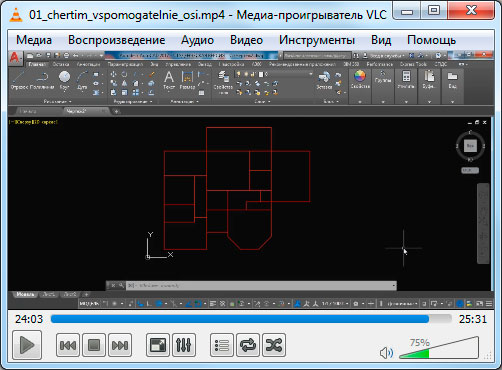
Task: Close the command line with its X icon
Action: (x=113, y=286)
